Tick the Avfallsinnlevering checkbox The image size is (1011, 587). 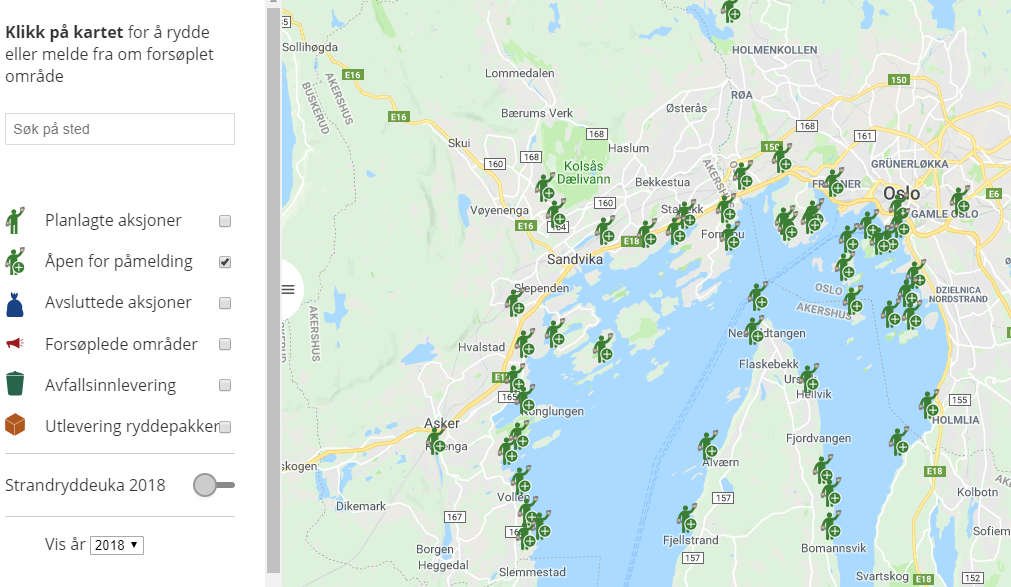tap(225, 385)
